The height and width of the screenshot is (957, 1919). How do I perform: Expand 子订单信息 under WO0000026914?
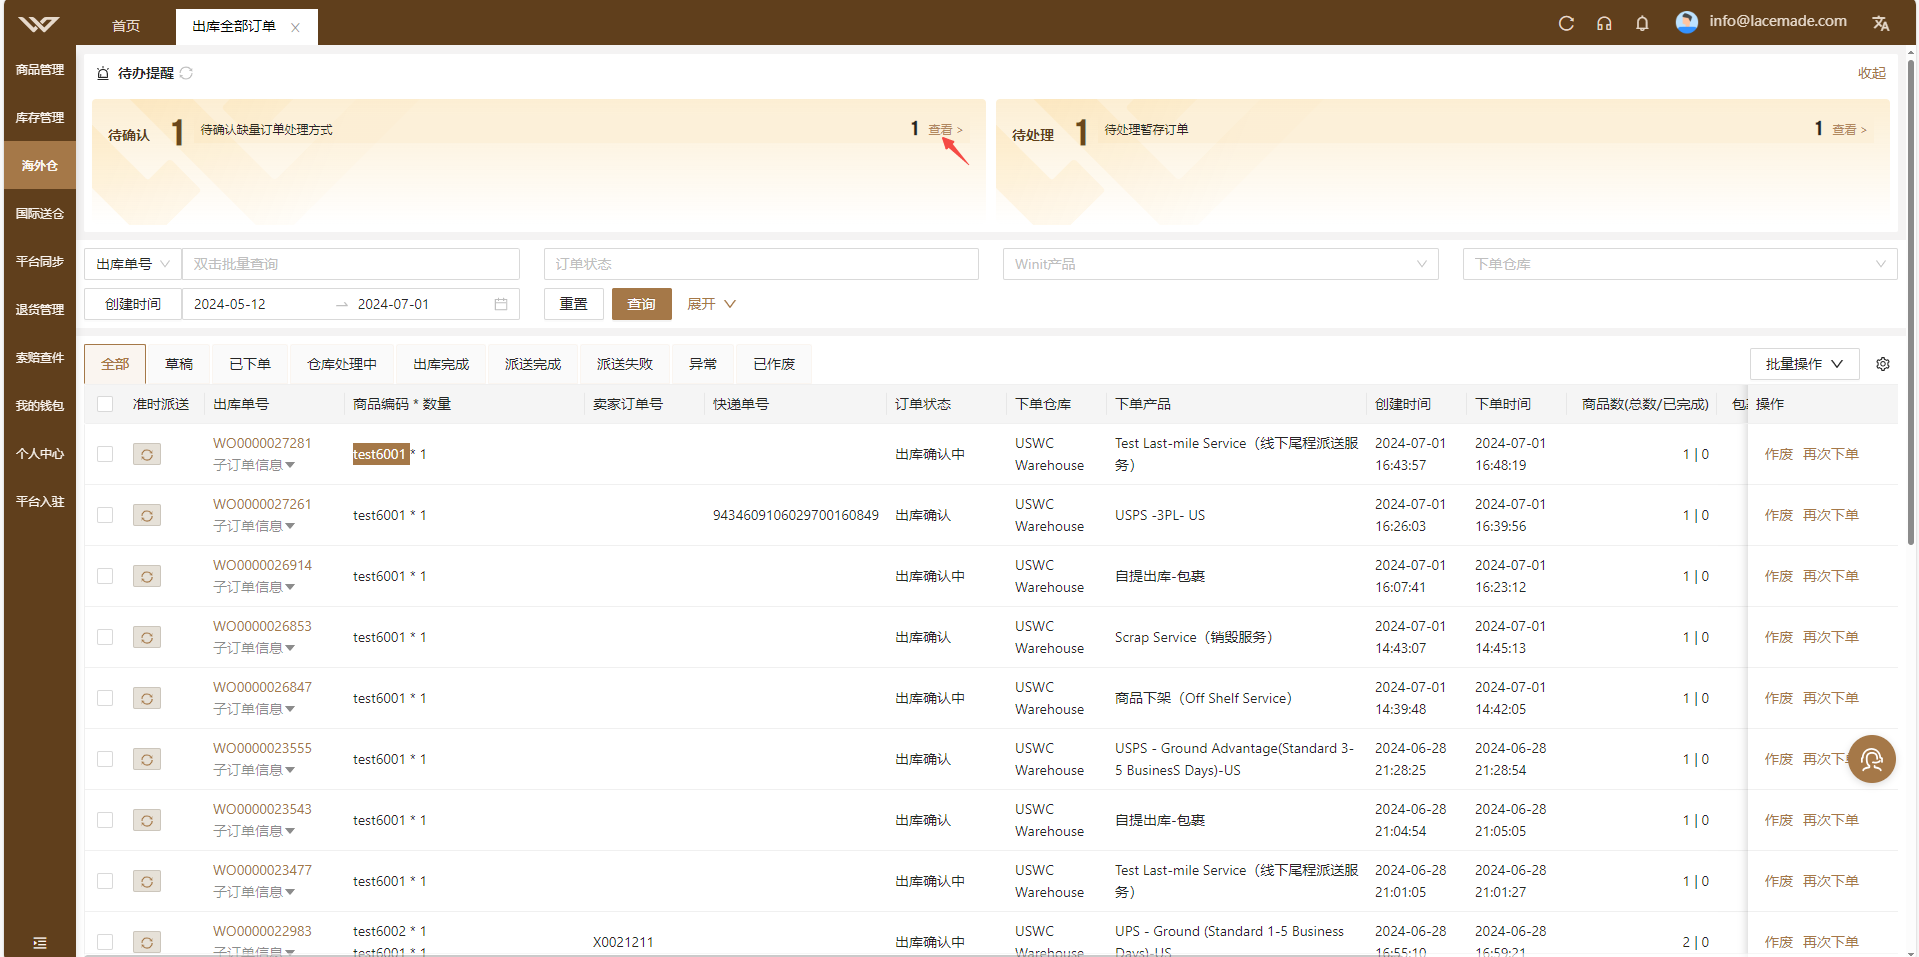tap(254, 587)
